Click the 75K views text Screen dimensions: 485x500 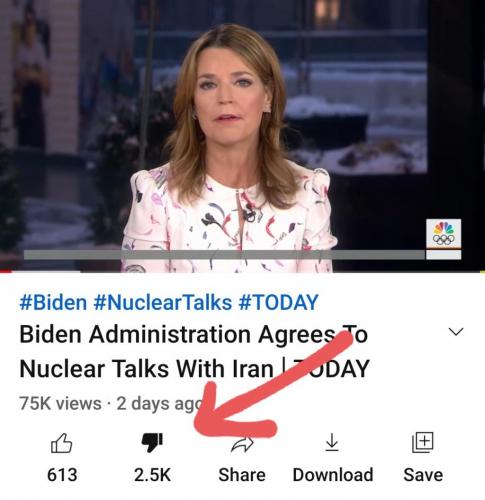point(60,403)
